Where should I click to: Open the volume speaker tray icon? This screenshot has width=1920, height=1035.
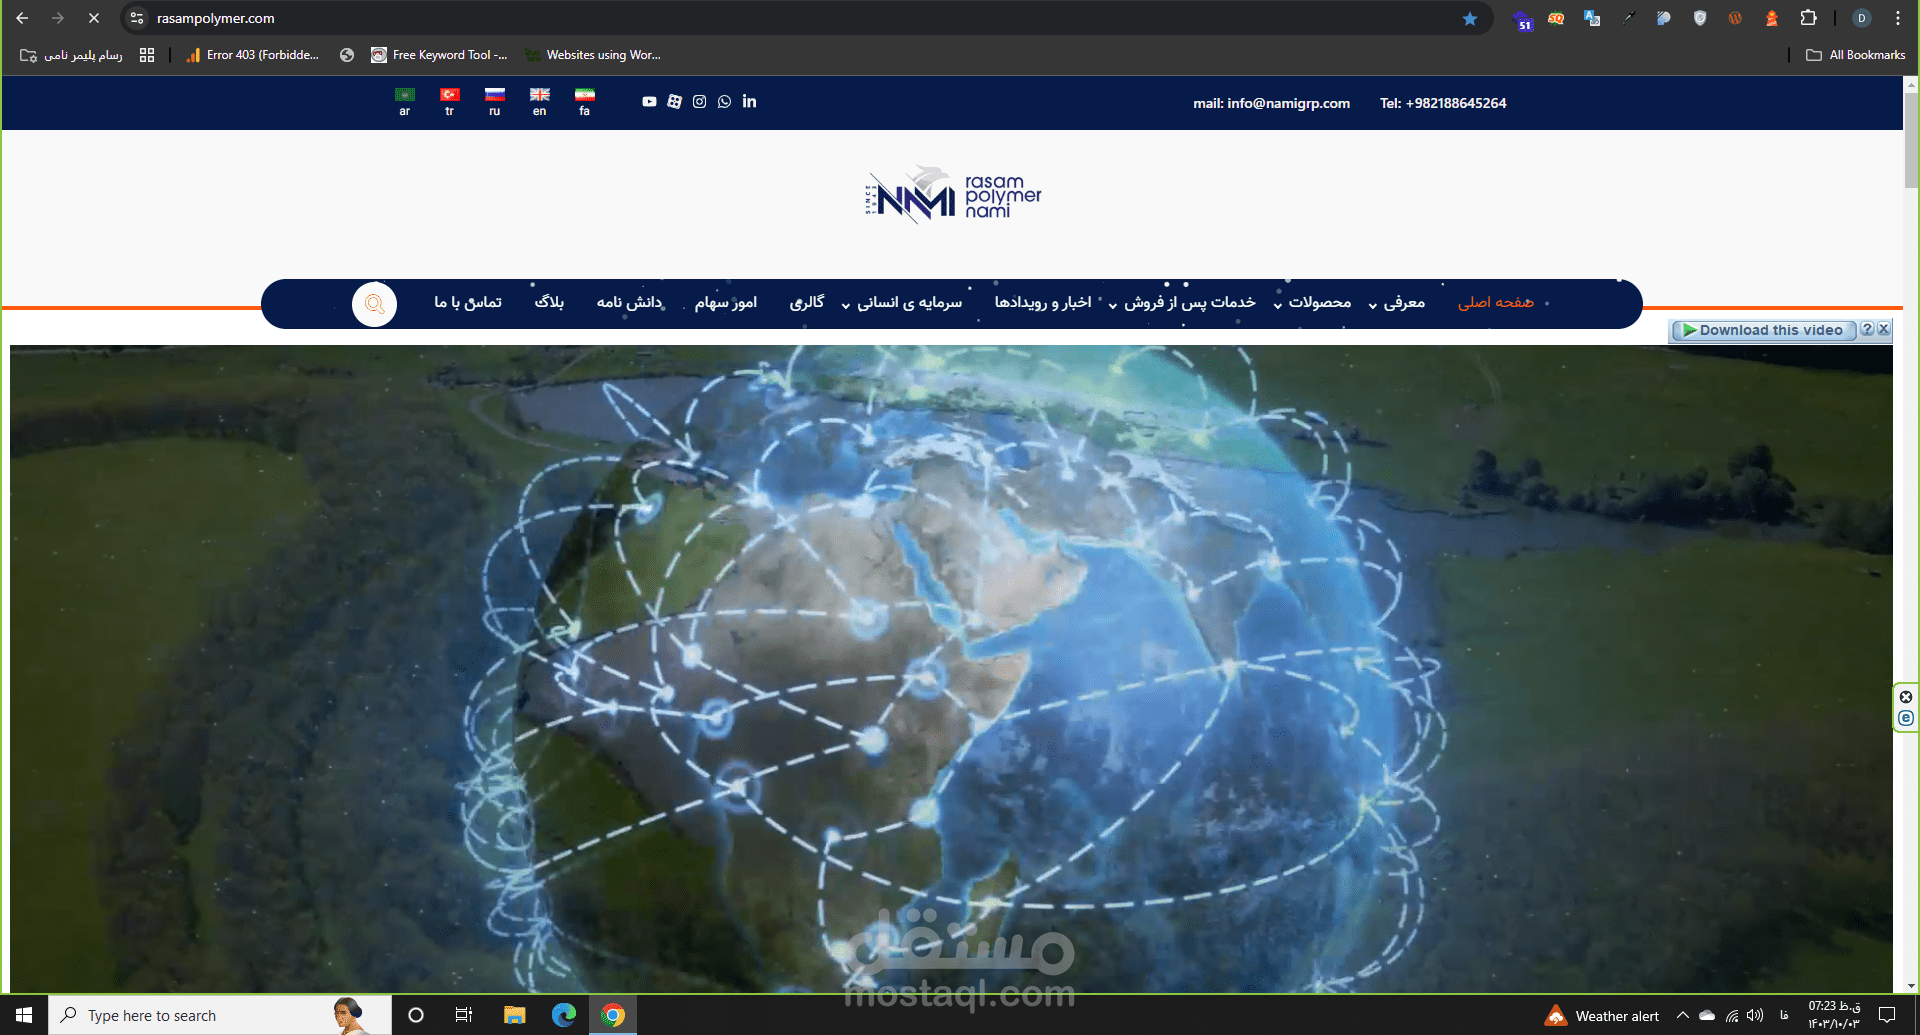click(x=1755, y=1015)
